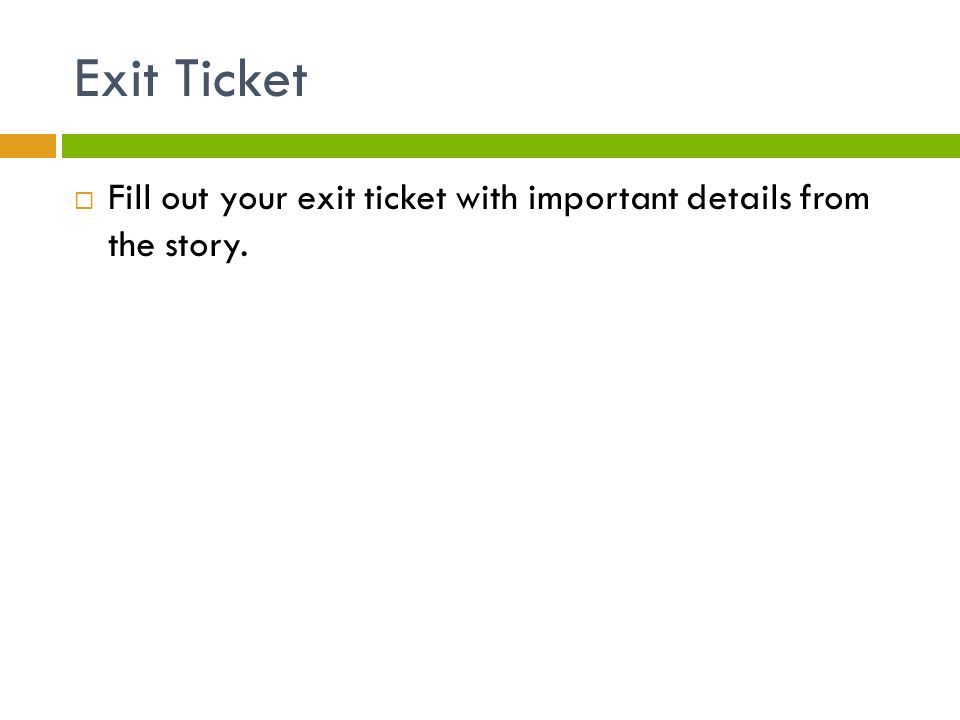Click the period after story
This screenshot has height=720, width=960.
pos(244,255)
